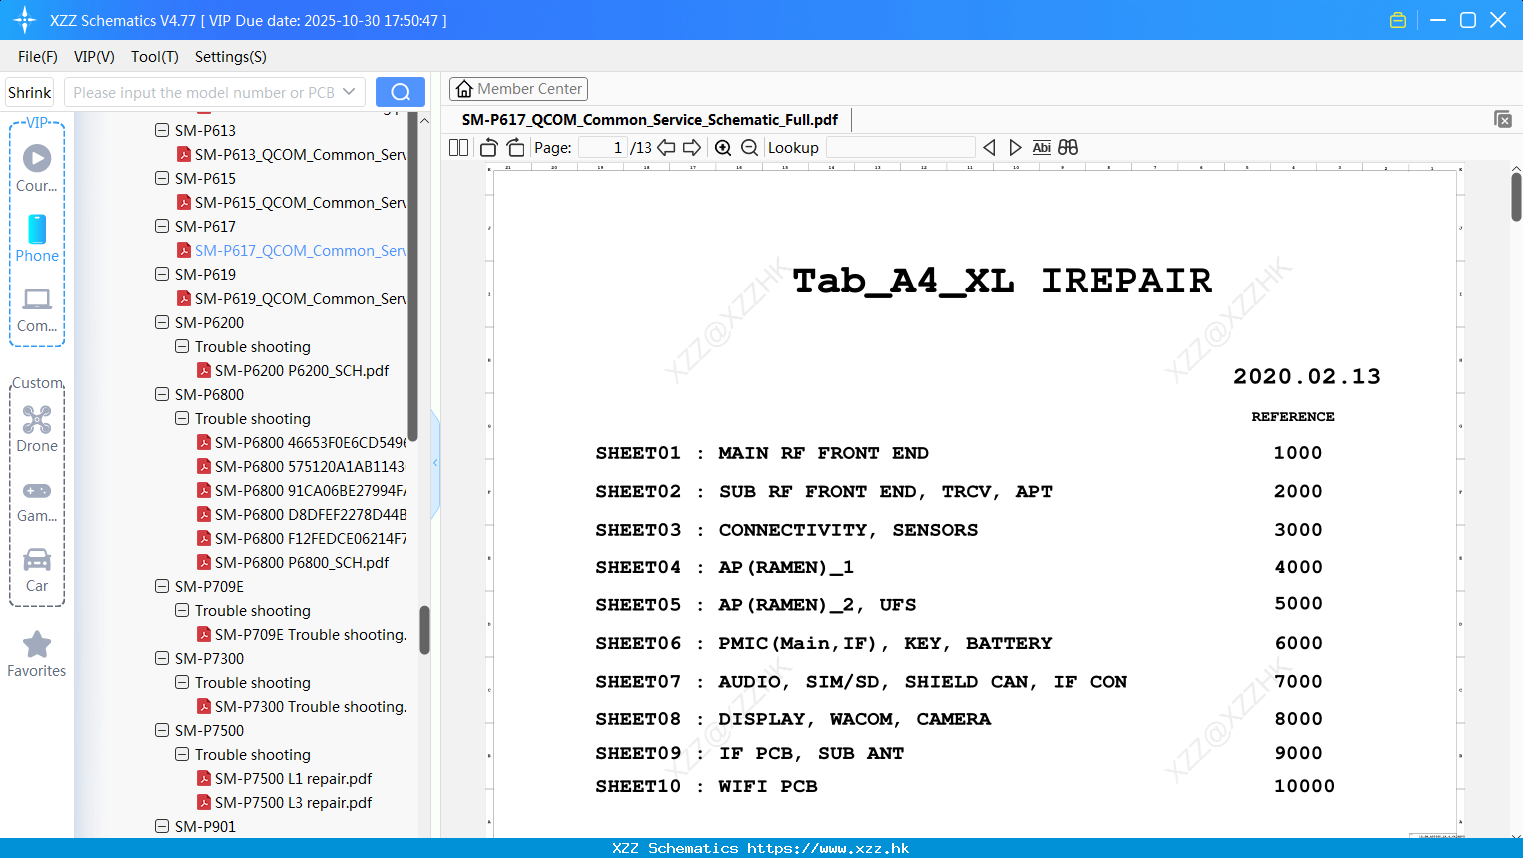The height and width of the screenshot is (858, 1523).
Task: Click the Shrink button
Action: point(30,92)
